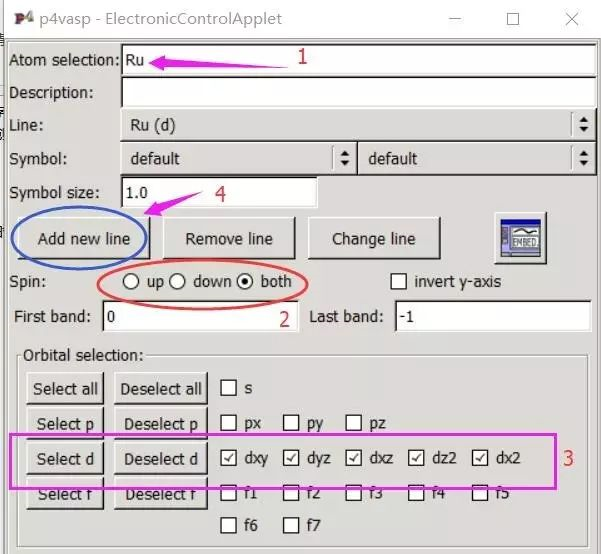Viewport: 601px width, 554px height.
Task: Select the spin up radio button
Action: click(132, 282)
